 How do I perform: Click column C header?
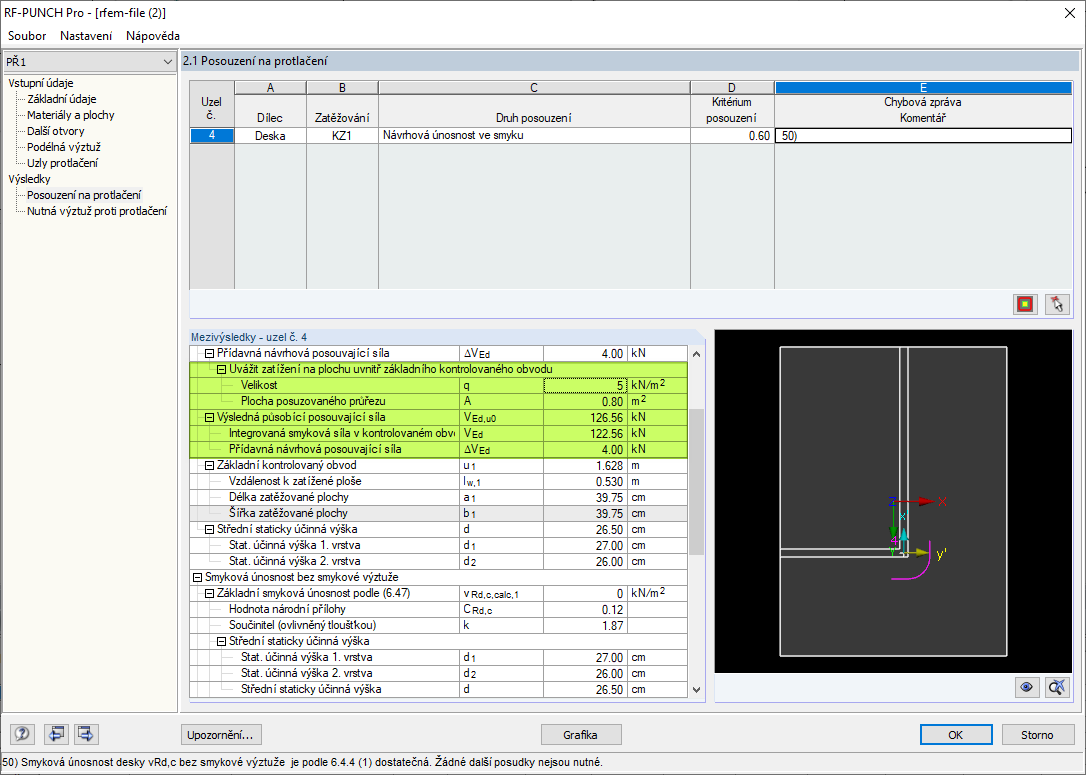click(x=534, y=87)
